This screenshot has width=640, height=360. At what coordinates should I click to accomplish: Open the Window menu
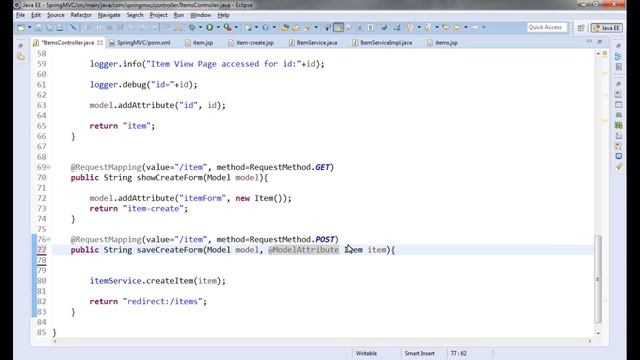[200, 15]
